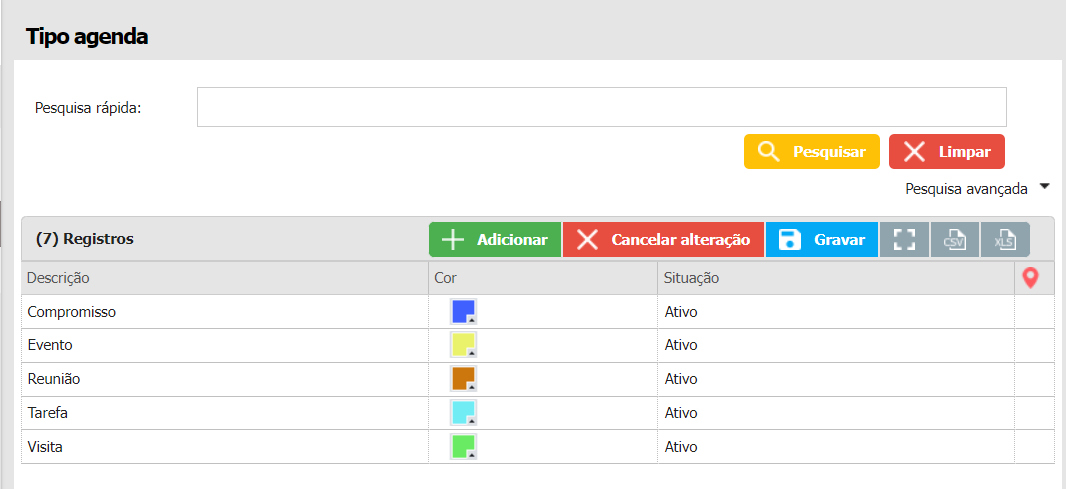Click the fullscreen expand icon
This screenshot has width=1066, height=489.
[x=904, y=240]
